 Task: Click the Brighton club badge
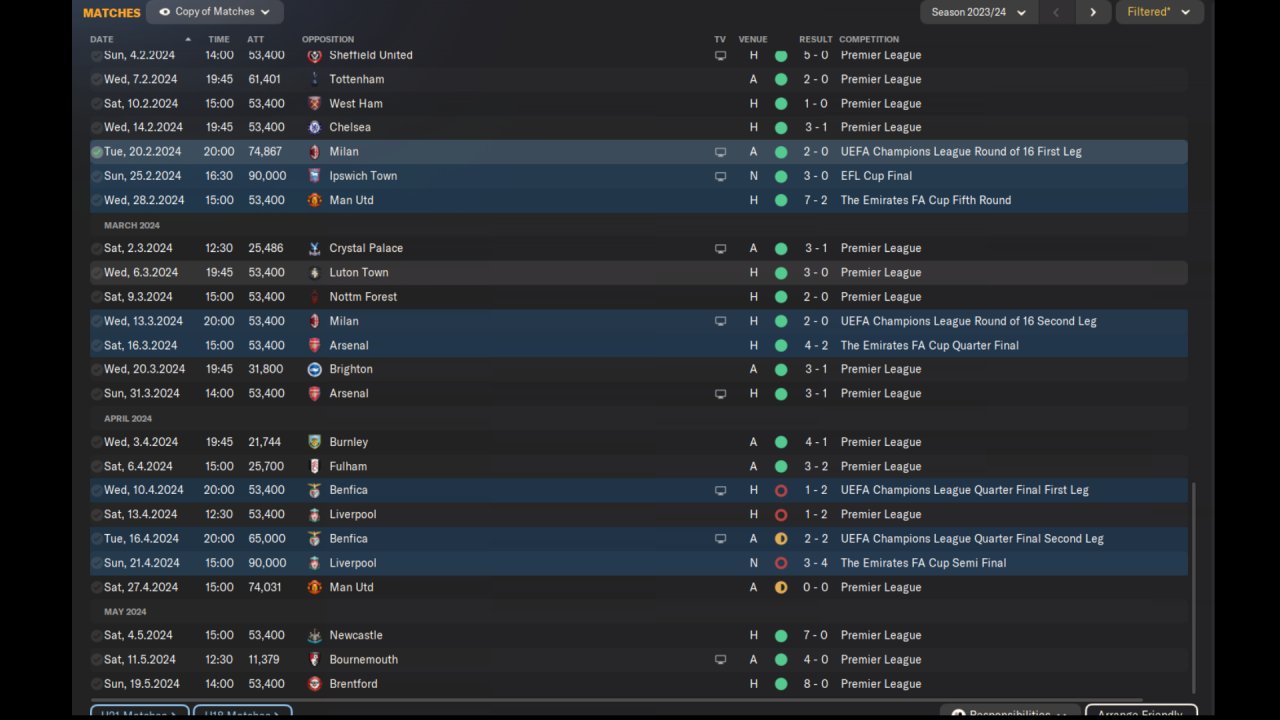pos(315,369)
